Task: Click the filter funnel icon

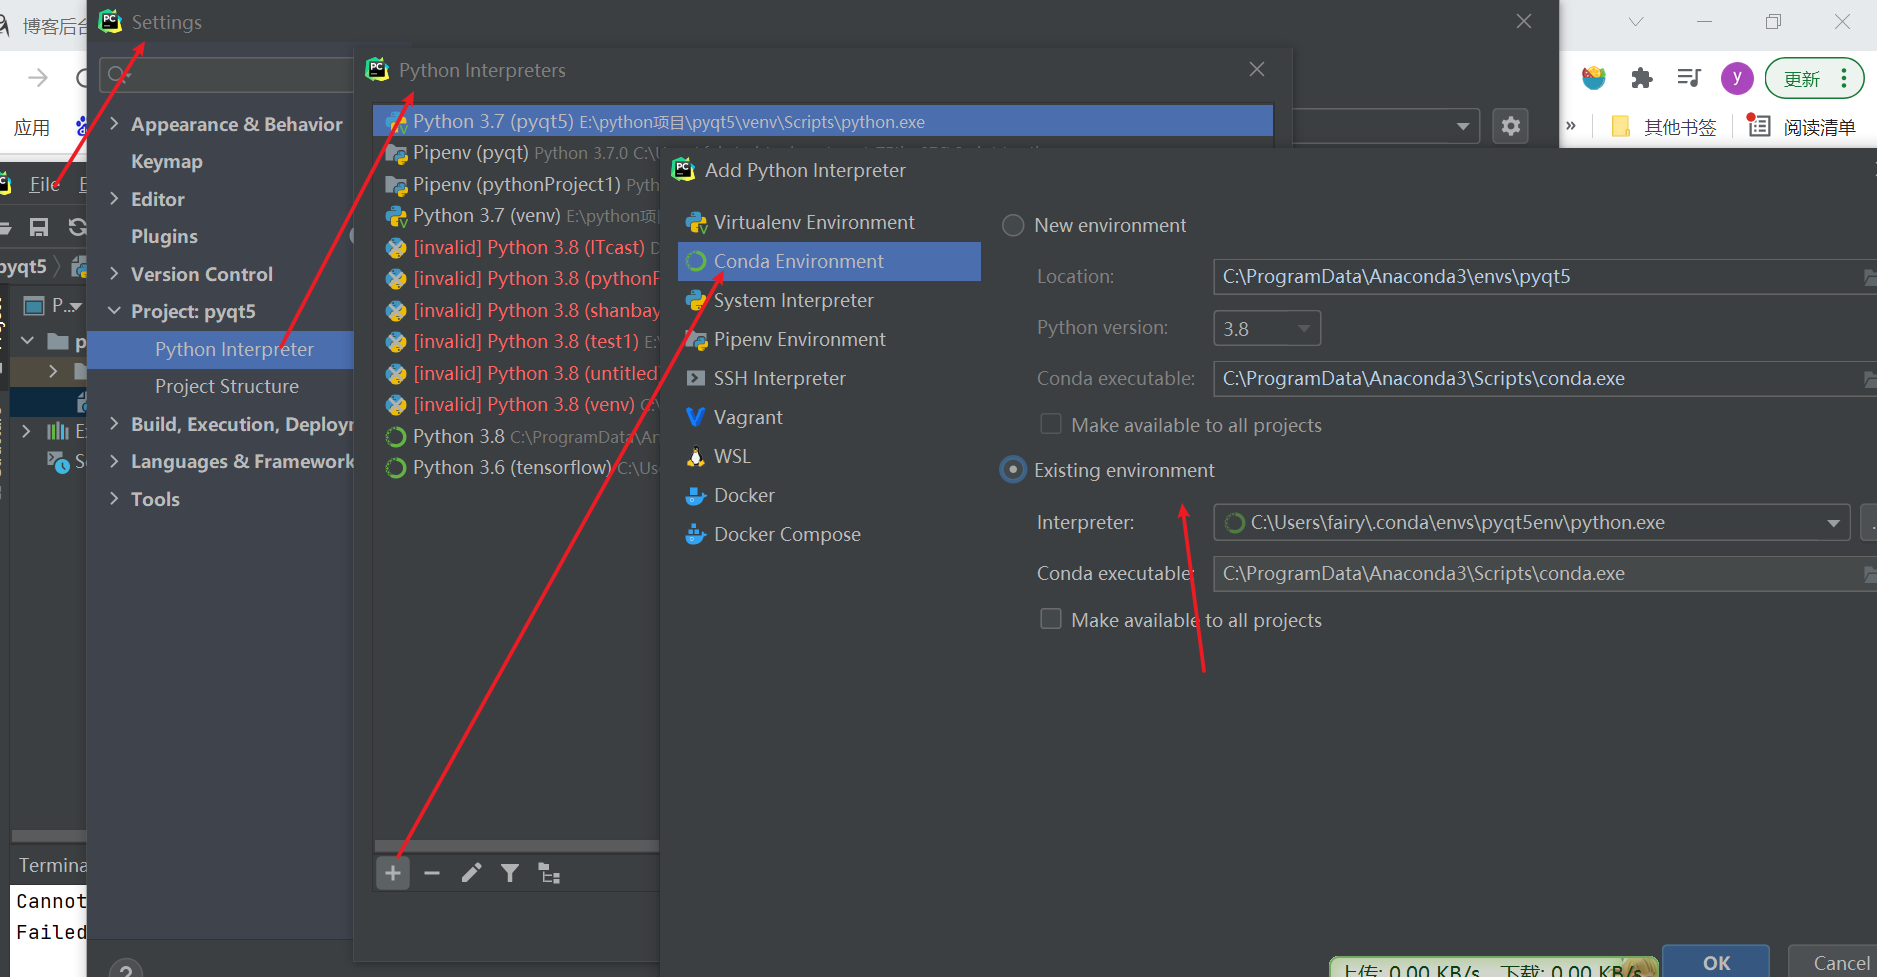Action: (x=510, y=873)
